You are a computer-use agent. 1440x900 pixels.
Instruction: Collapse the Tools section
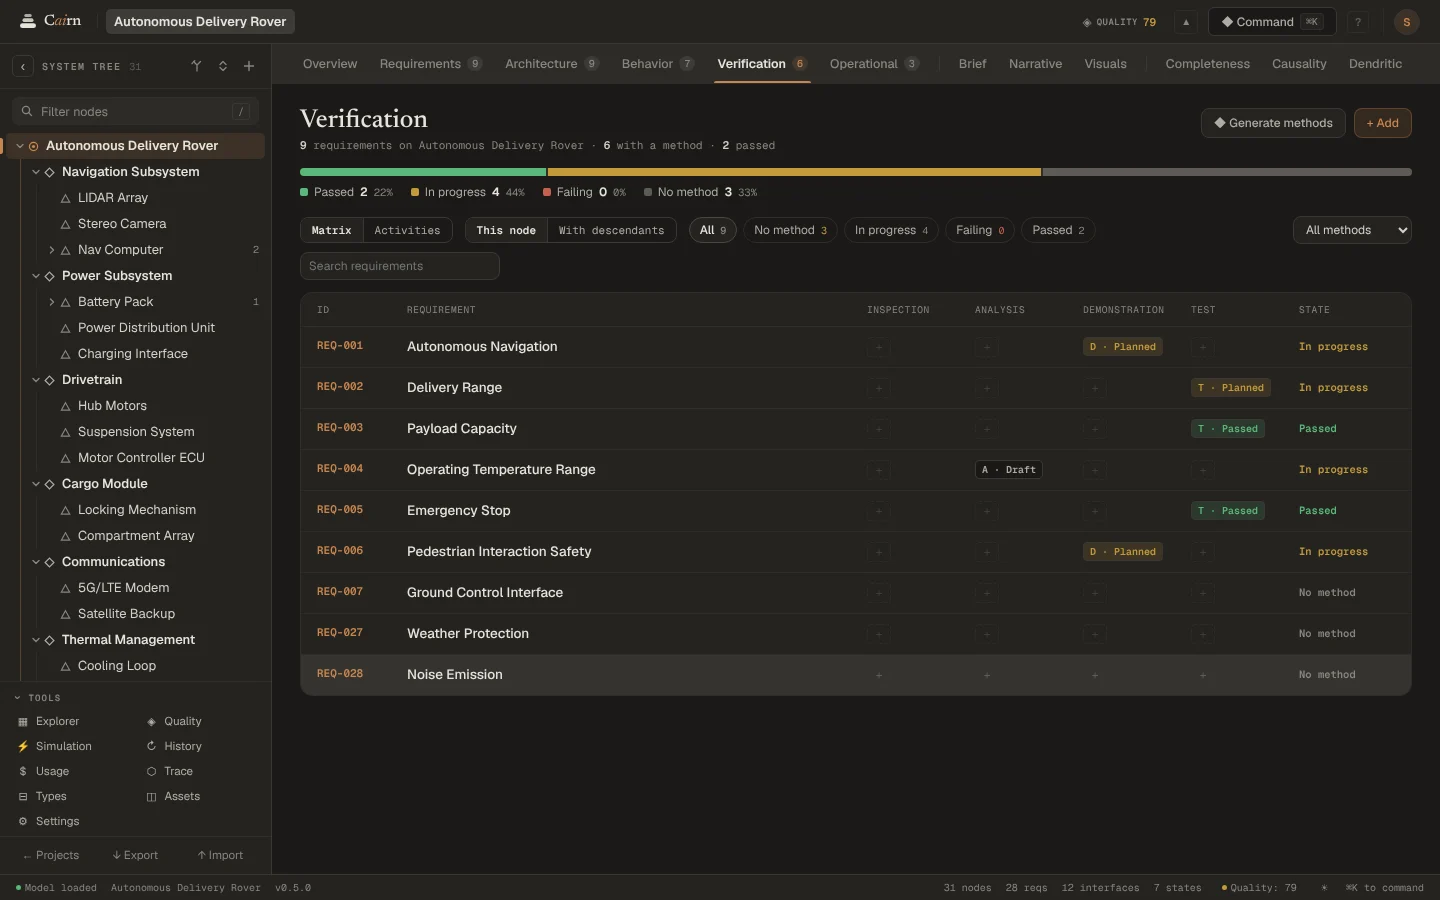coord(37,698)
